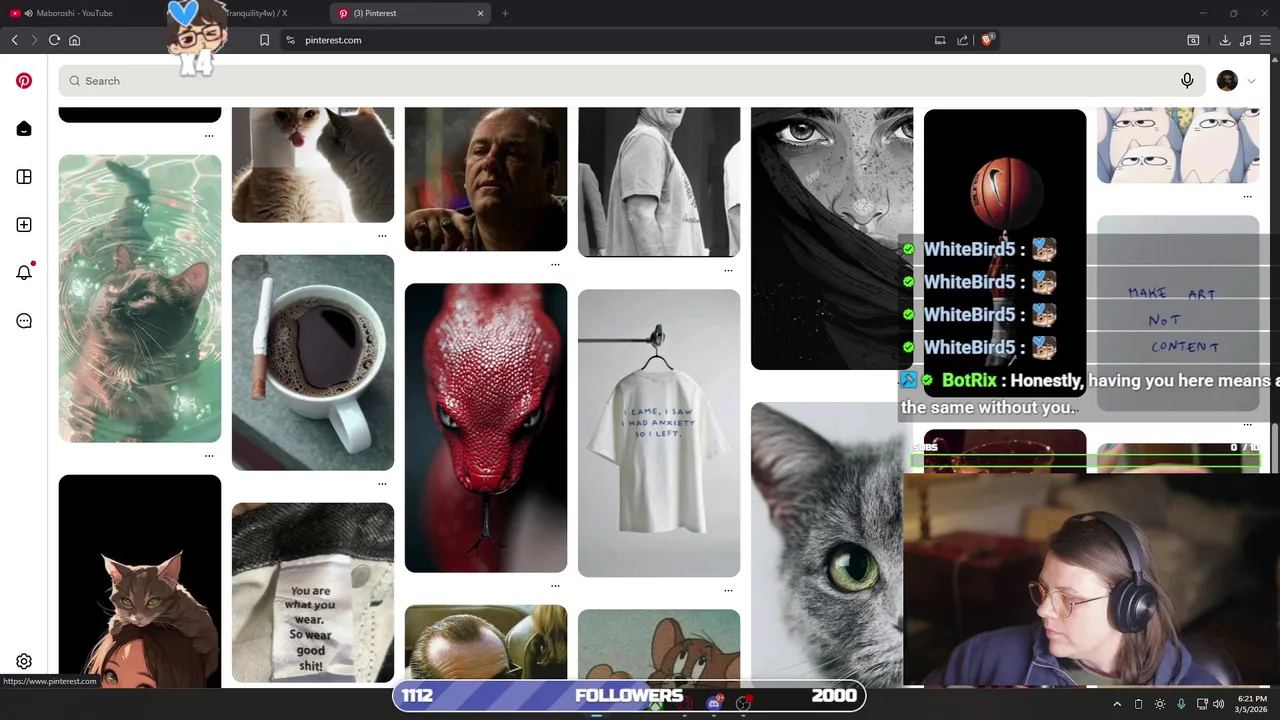Click the browser forward arrow
The width and height of the screenshot is (1280, 720).
point(33,40)
